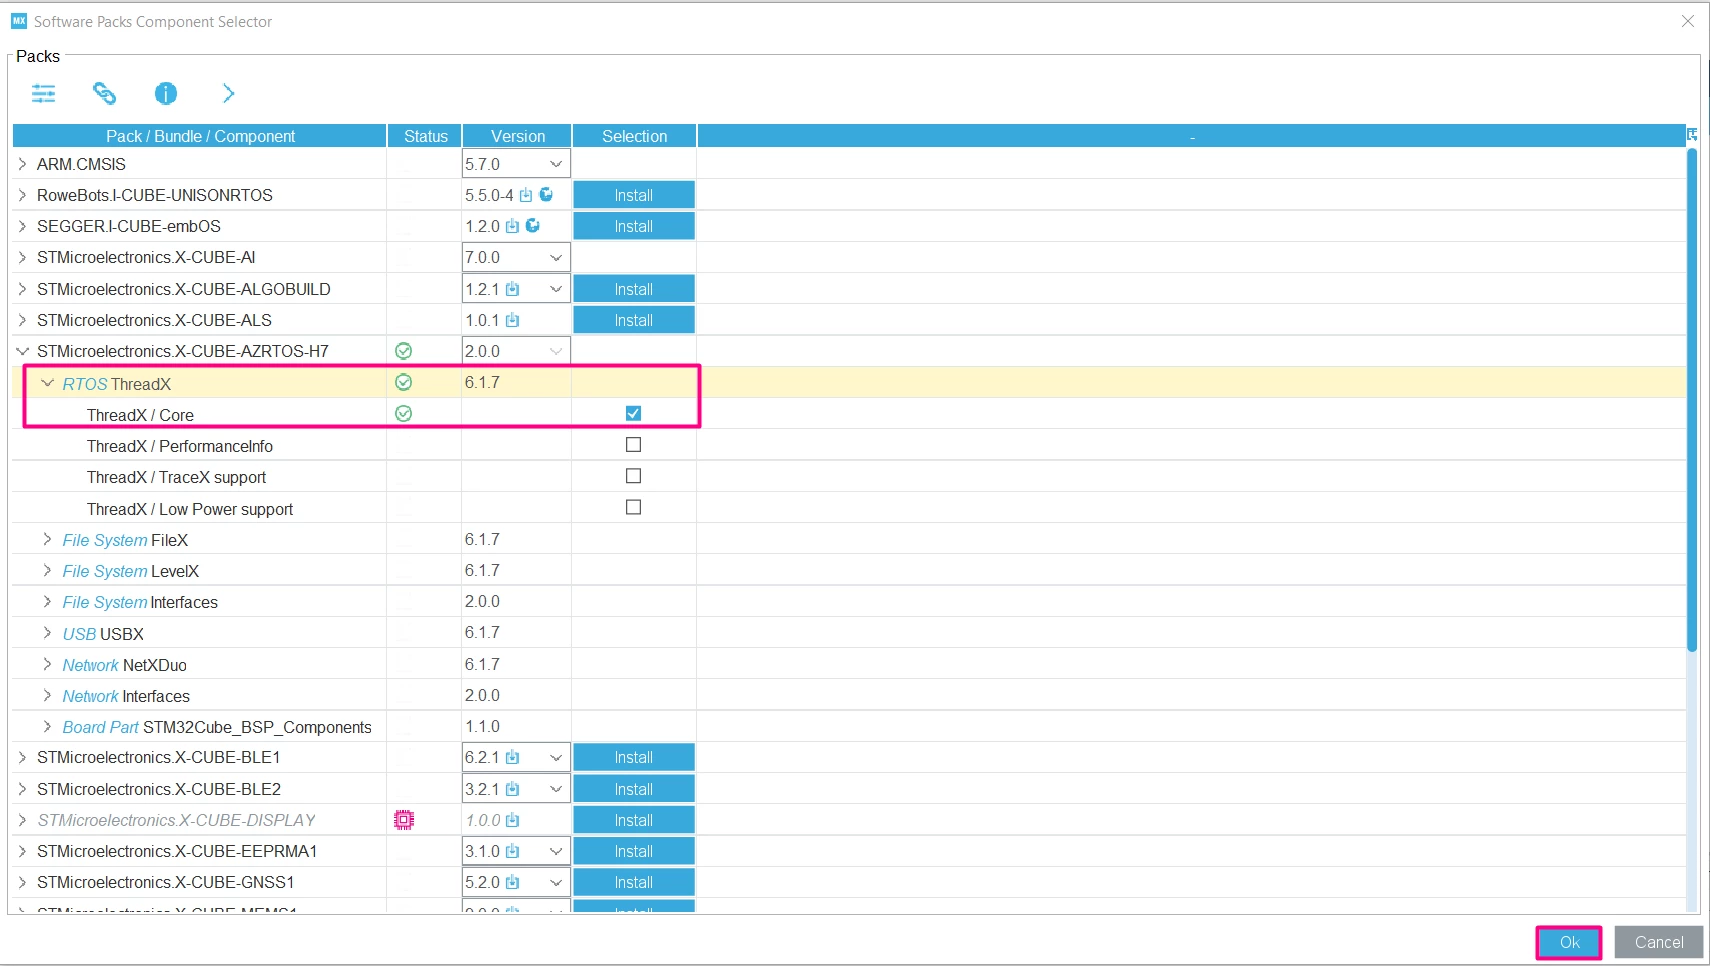Click the Cancel button
1710x966 pixels.
point(1659,942)
